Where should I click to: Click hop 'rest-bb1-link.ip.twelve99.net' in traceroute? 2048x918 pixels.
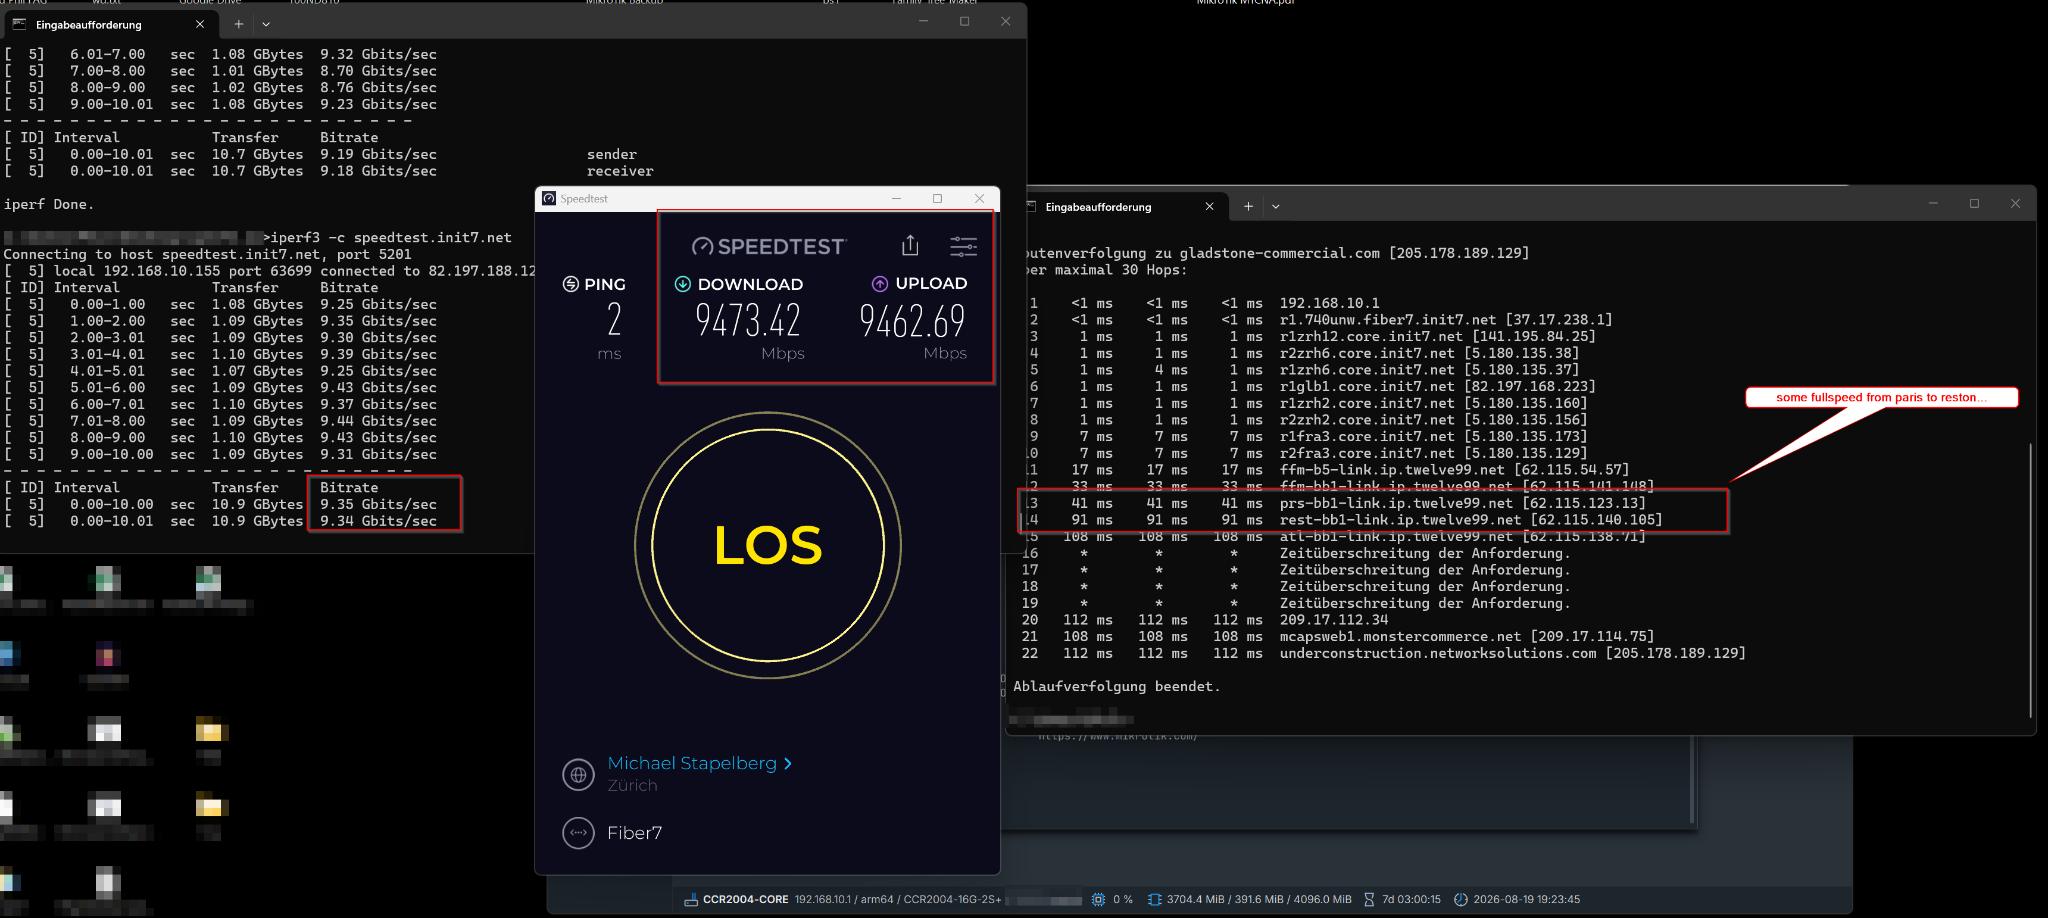pos(1400,519)
